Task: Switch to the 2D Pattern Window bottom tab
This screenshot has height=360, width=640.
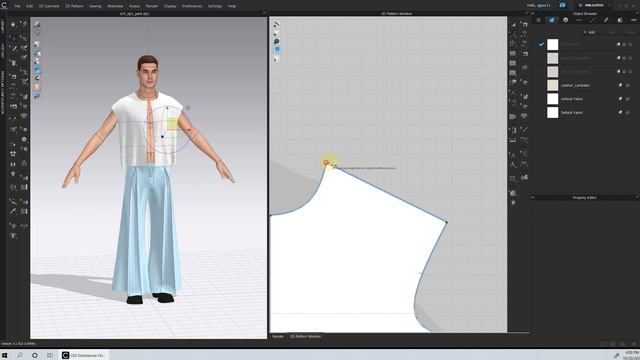Action: pos(305,336)
